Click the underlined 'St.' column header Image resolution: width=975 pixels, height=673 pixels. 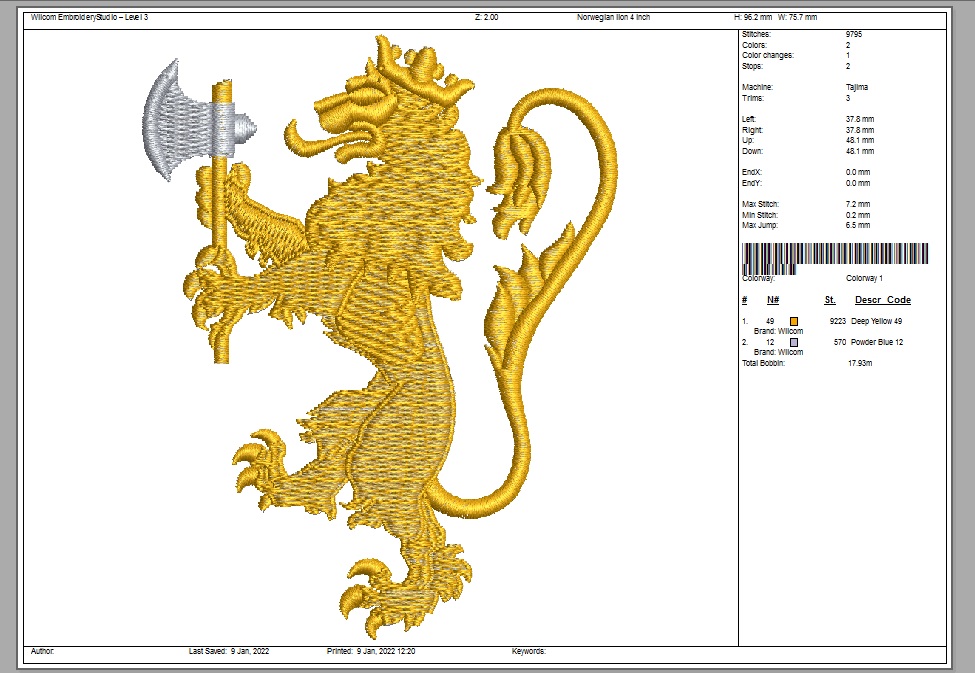(x=830, y=300)
